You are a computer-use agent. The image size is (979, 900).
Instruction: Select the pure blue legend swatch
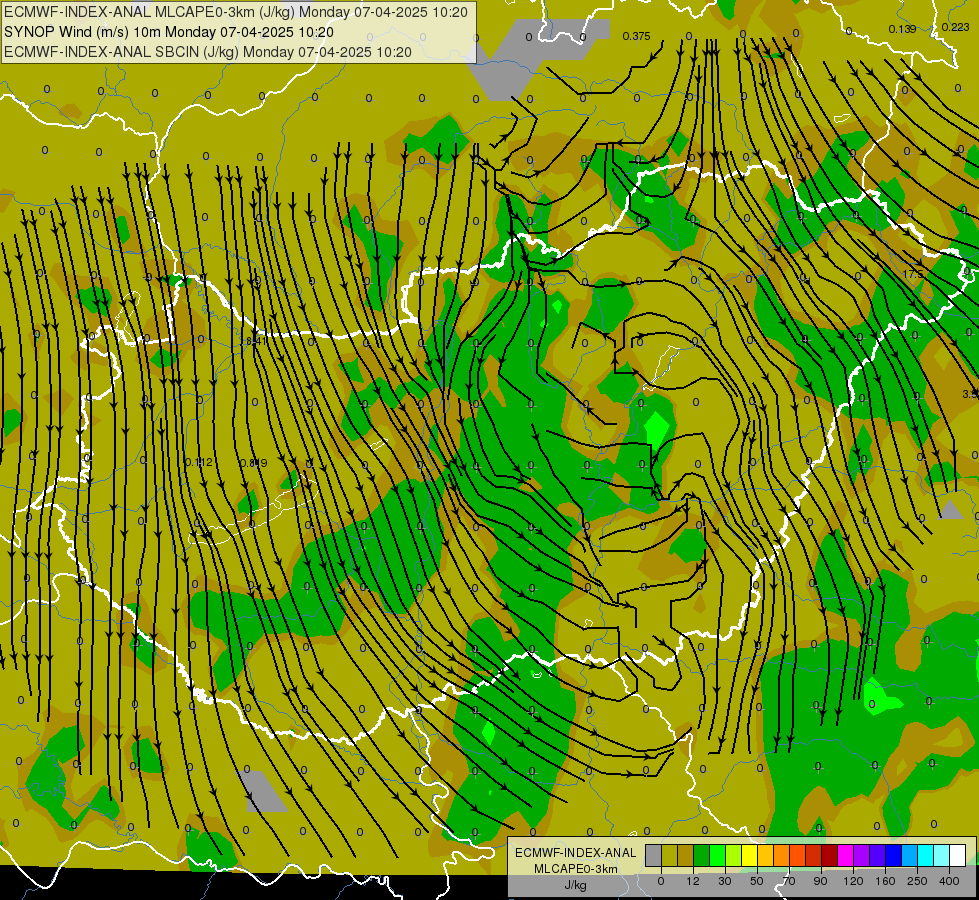pyautogui.click(x=894, y=856)
